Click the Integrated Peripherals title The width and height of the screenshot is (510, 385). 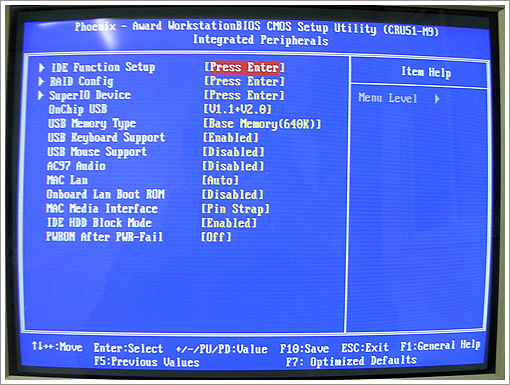click(261, 40)
